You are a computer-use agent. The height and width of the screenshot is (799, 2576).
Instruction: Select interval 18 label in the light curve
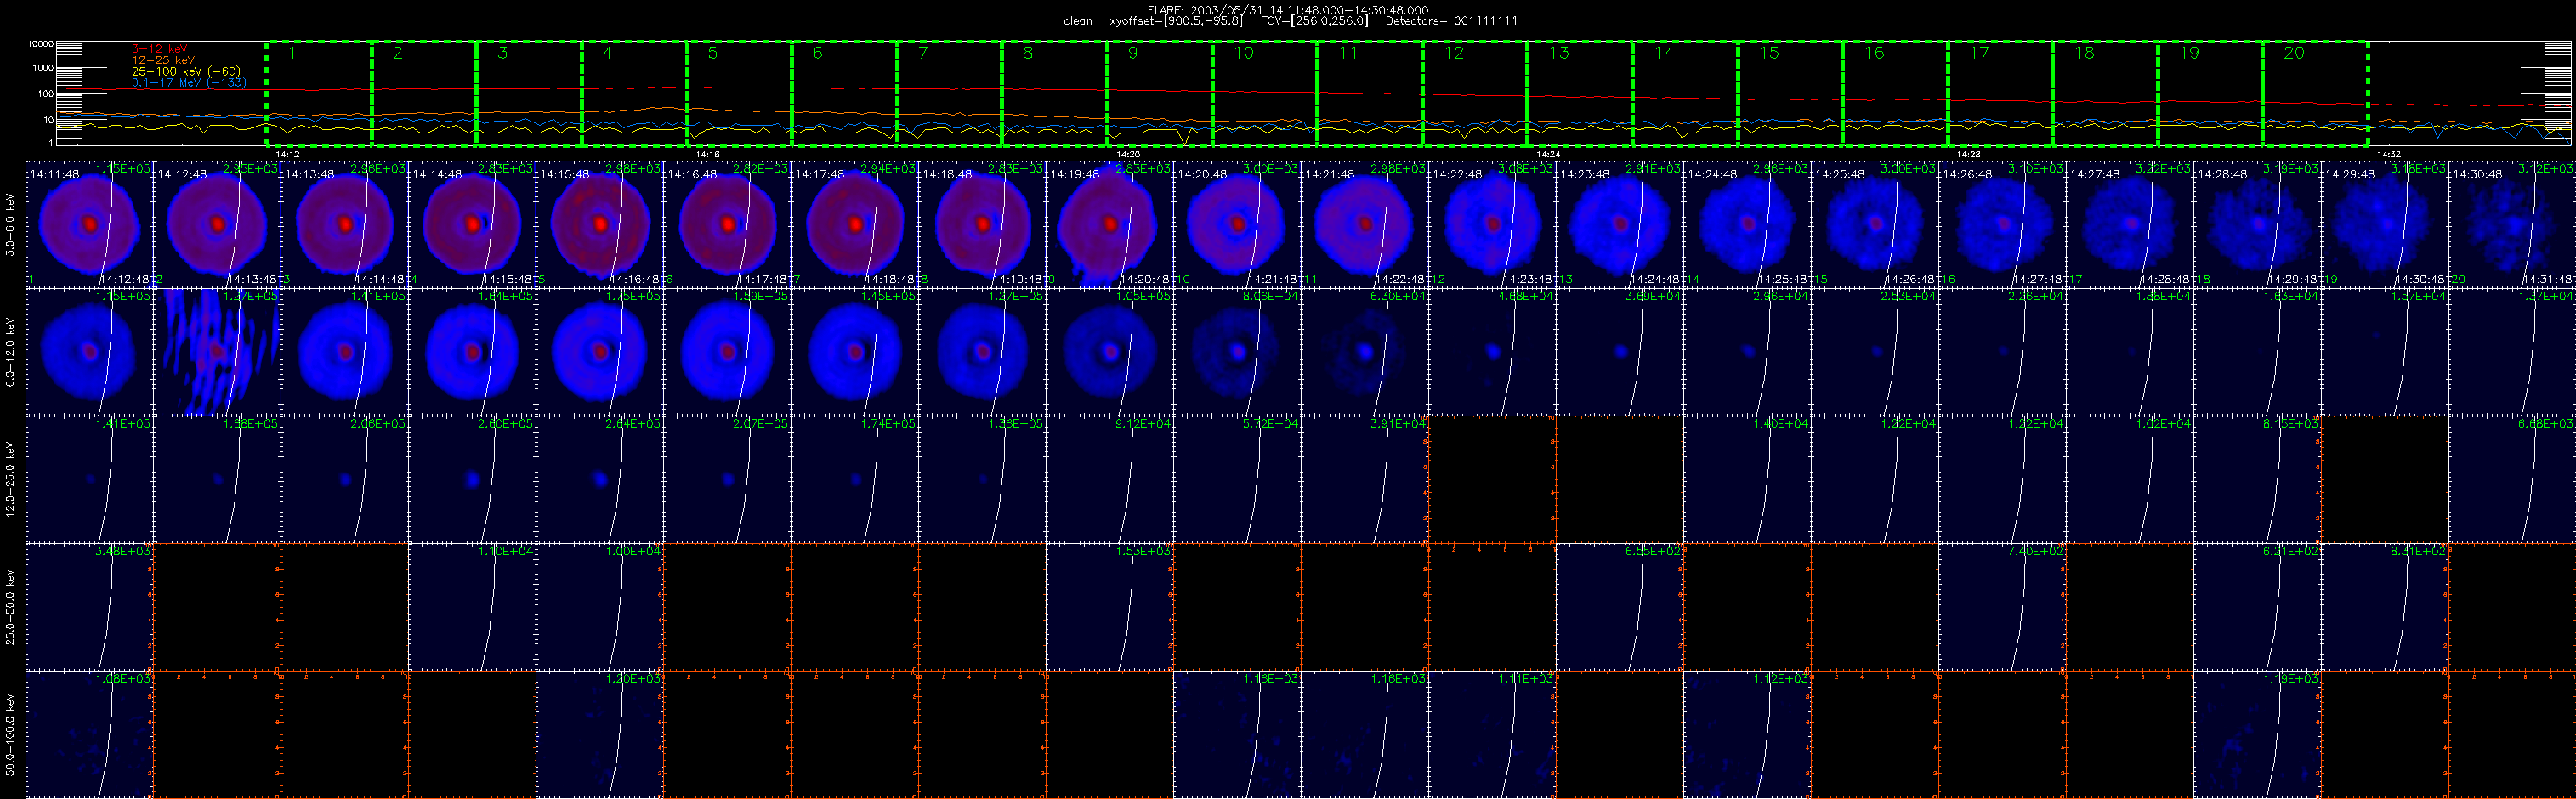(2084, 53)
